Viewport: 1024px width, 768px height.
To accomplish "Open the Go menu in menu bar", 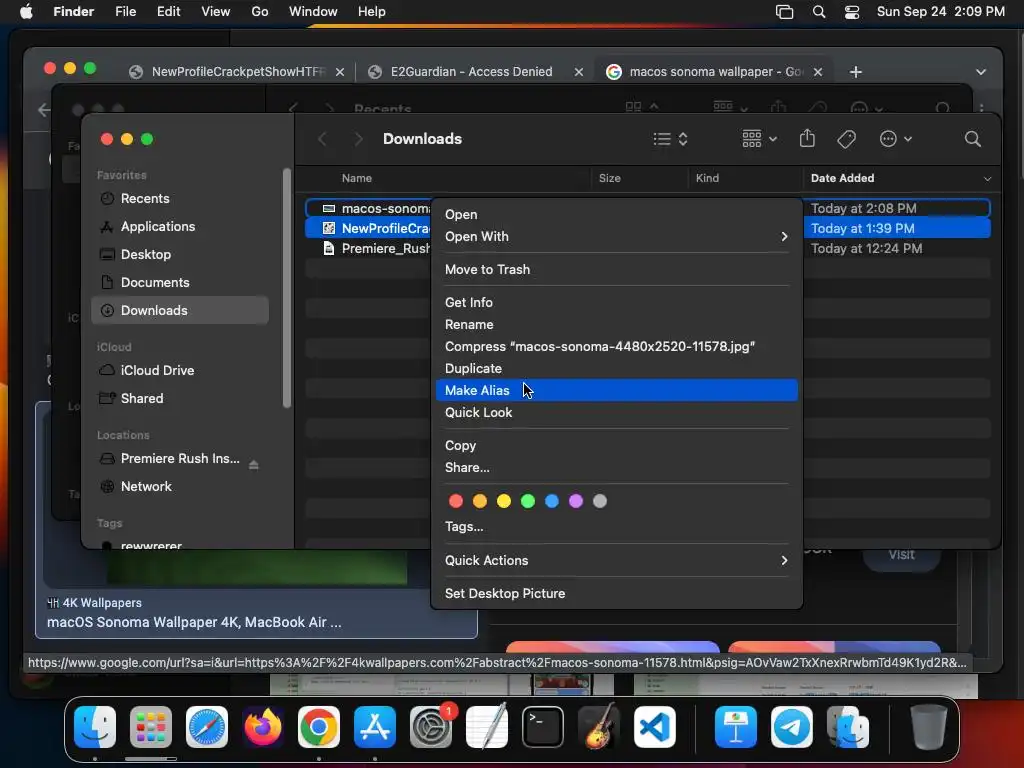I will point(259,12).
